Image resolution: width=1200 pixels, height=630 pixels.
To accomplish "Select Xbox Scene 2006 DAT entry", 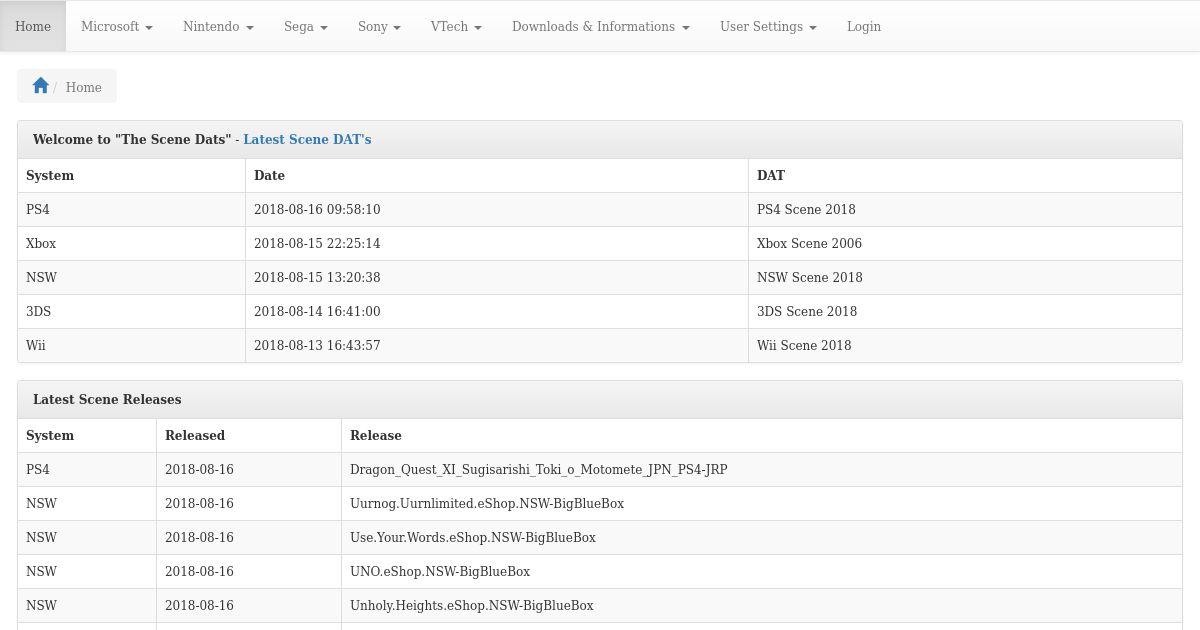I will pyautogui.click(x=809, y=243).
